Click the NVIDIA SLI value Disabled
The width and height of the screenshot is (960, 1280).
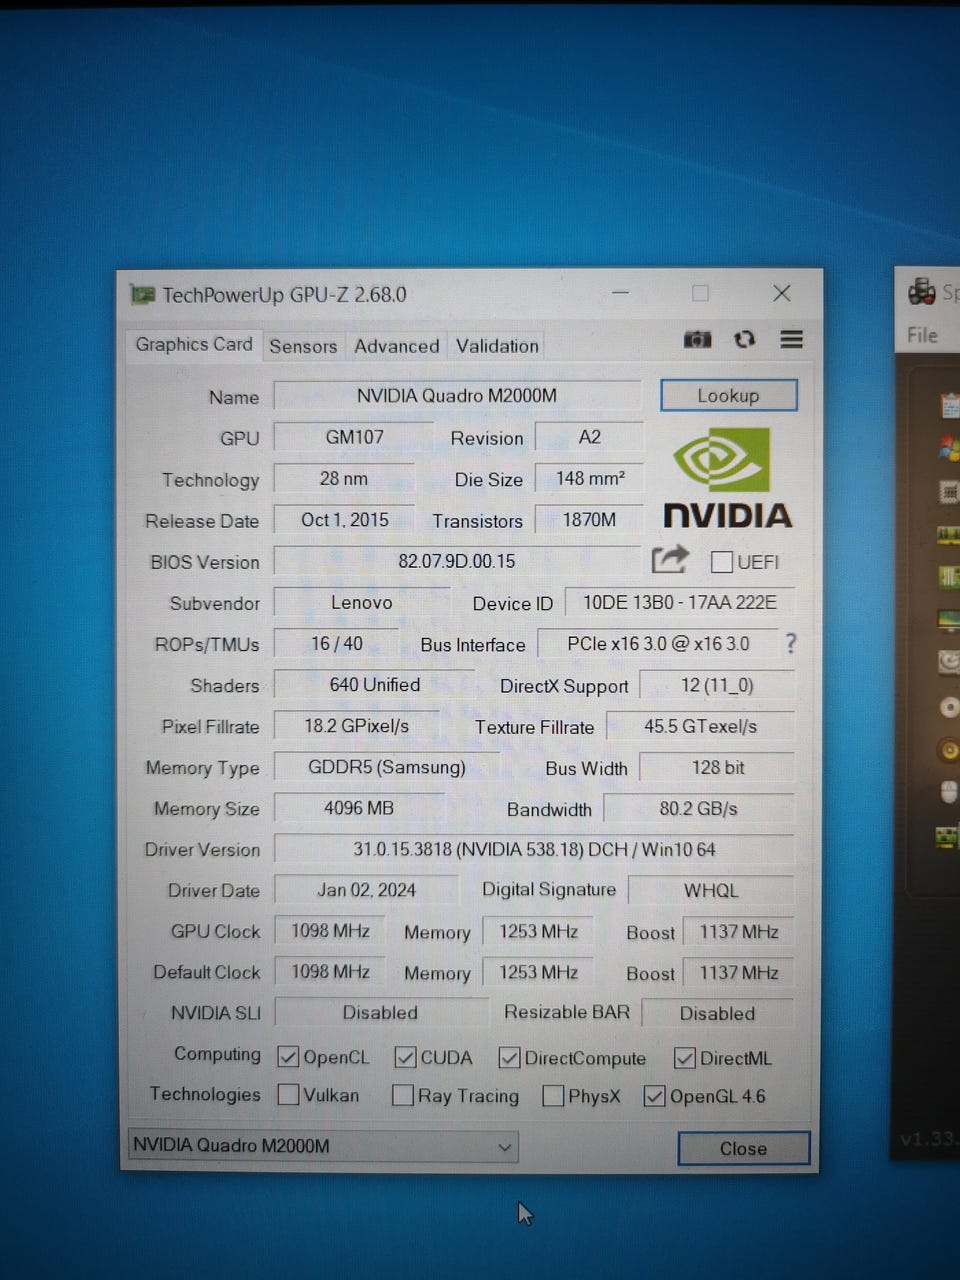(x=380, y=1012)
